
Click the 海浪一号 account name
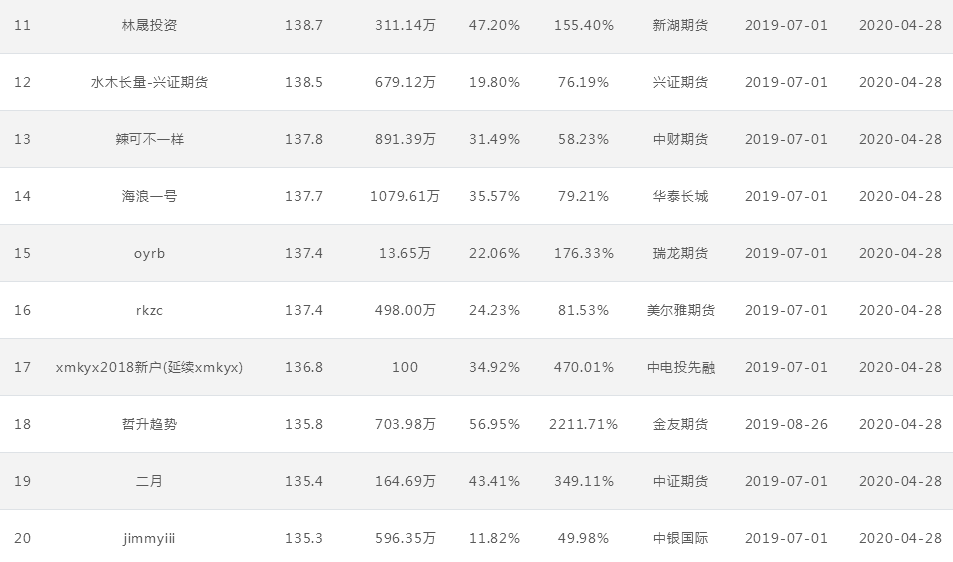click(x=149, y=196)
